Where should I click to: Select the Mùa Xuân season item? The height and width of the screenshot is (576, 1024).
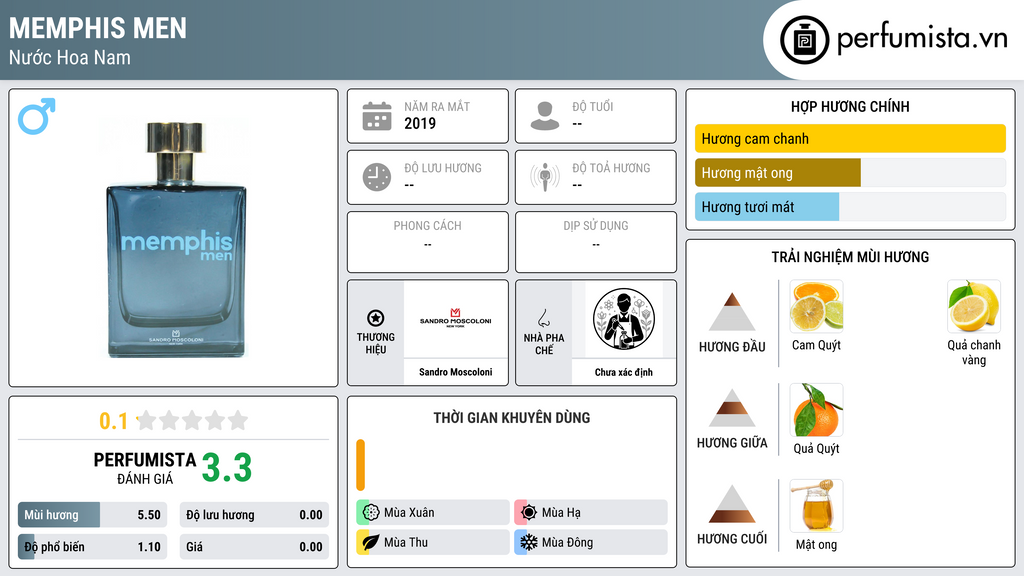click(x=433, y=513)
